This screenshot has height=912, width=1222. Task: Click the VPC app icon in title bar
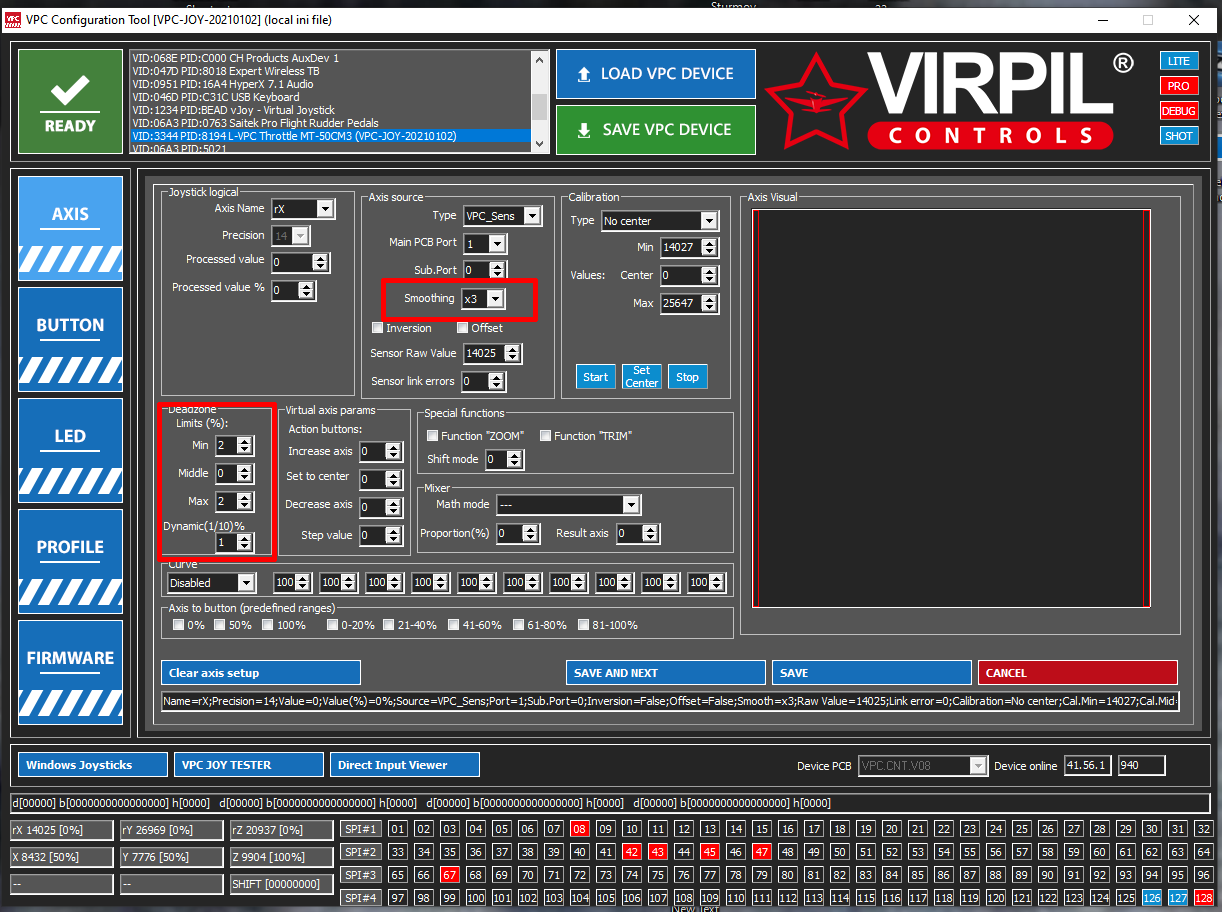pos(13,20)
